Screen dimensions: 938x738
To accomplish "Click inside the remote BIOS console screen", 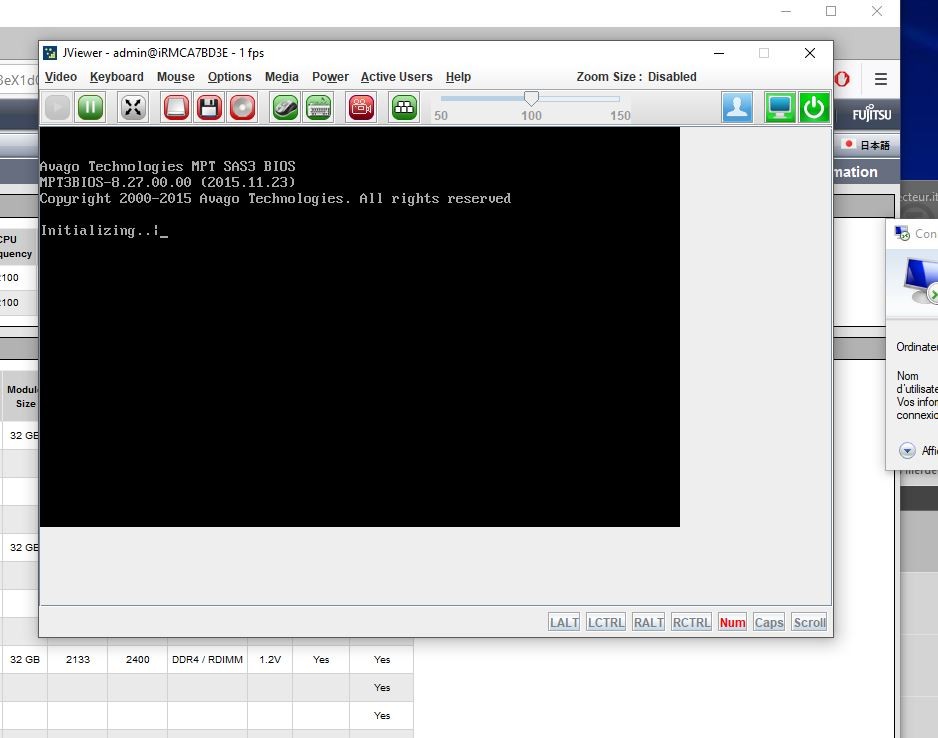I will pos(360,350).
